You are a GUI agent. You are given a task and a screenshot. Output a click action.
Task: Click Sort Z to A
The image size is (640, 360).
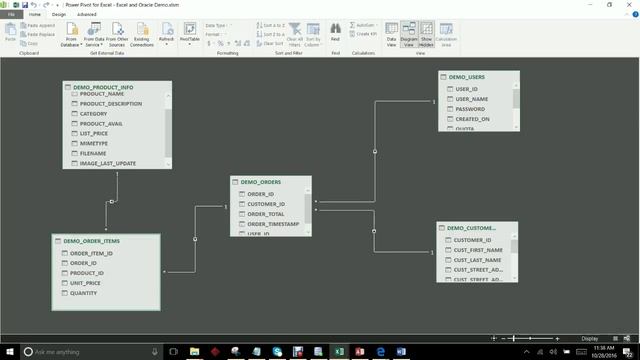271,34
